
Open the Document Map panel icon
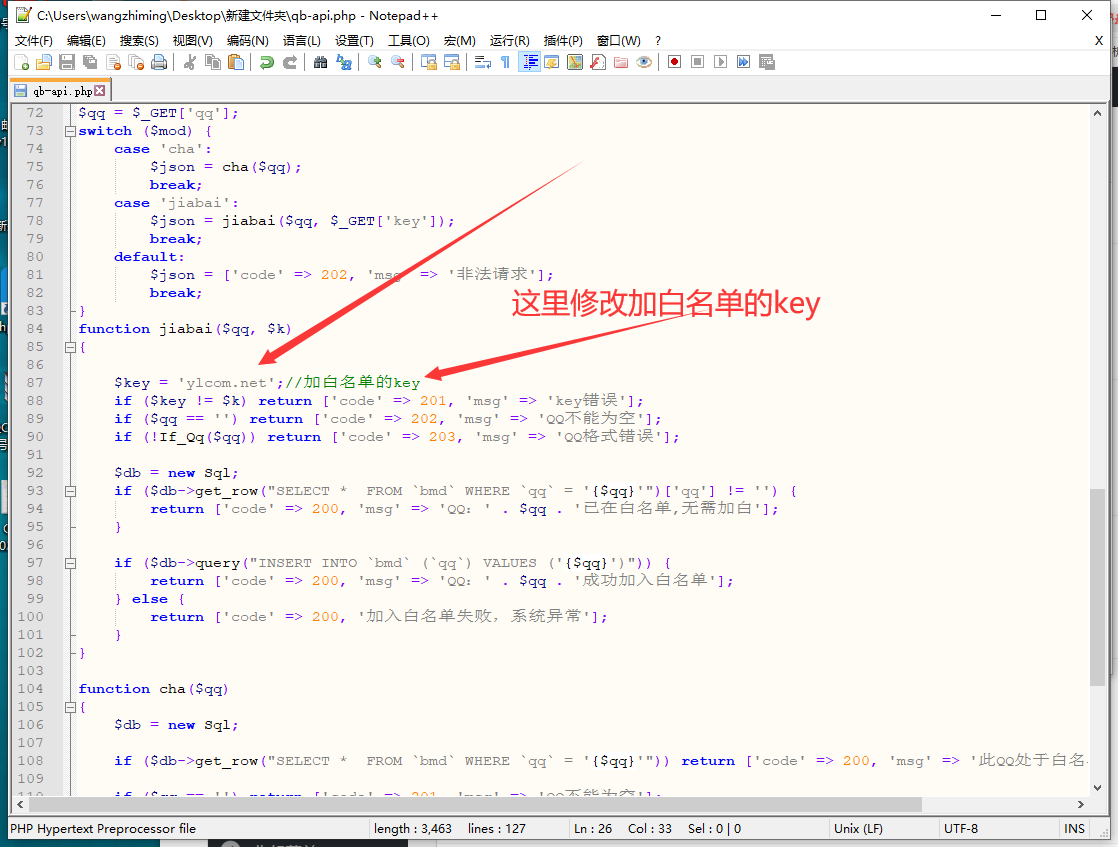[575, 63]
